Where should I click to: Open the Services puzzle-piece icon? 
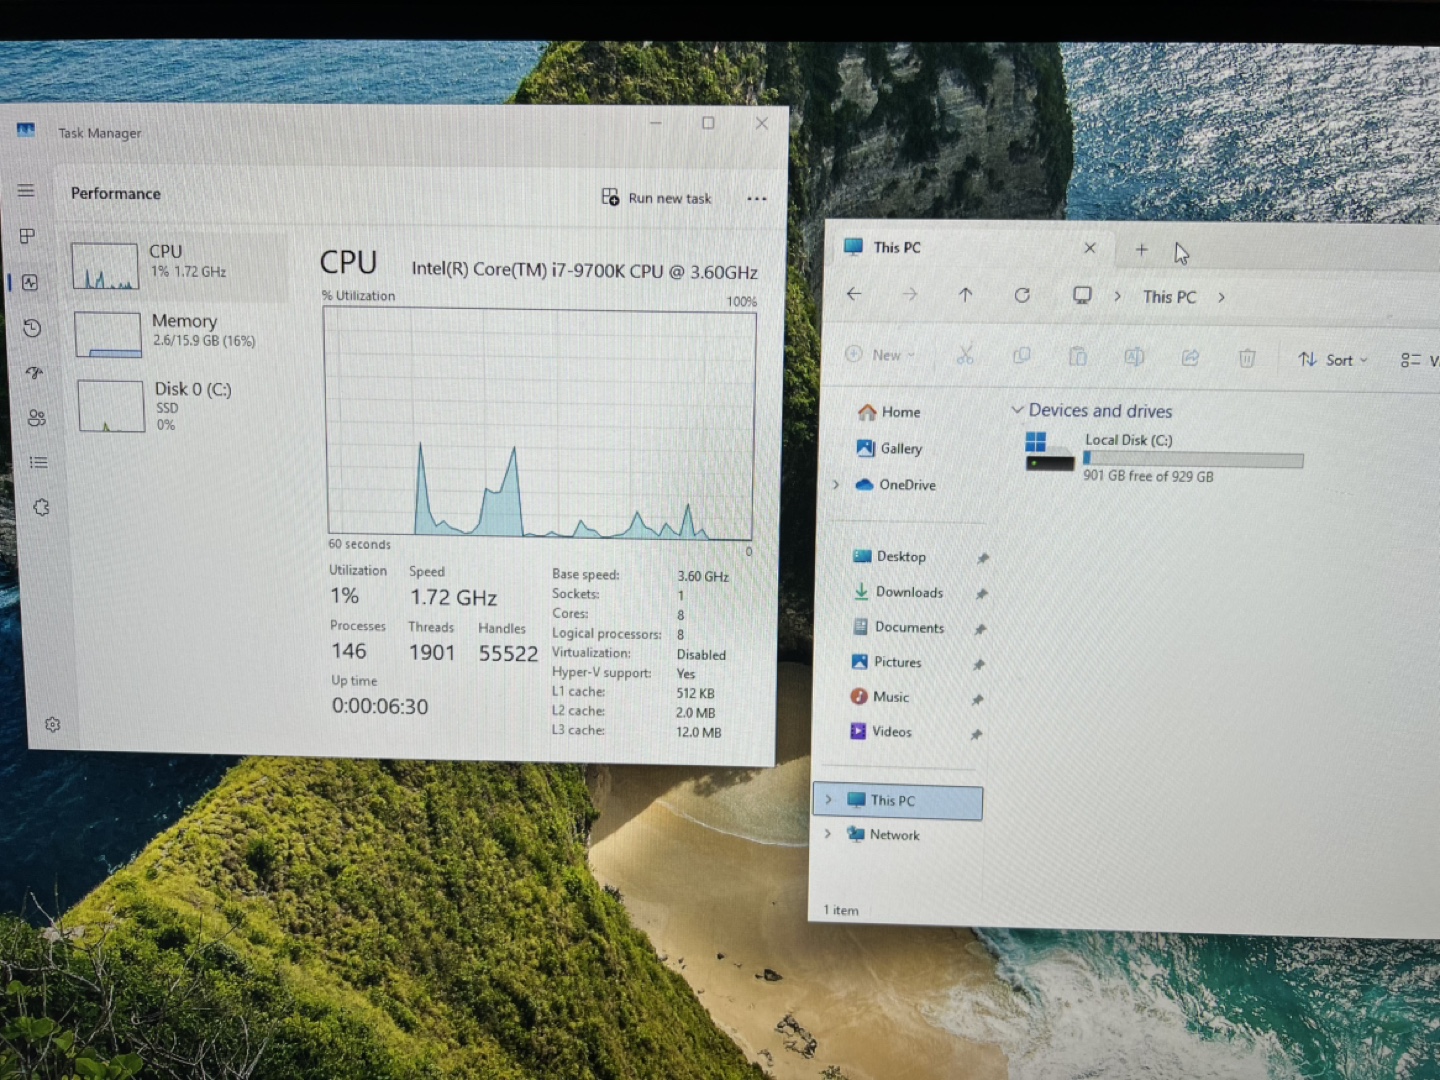pos(41,507)
